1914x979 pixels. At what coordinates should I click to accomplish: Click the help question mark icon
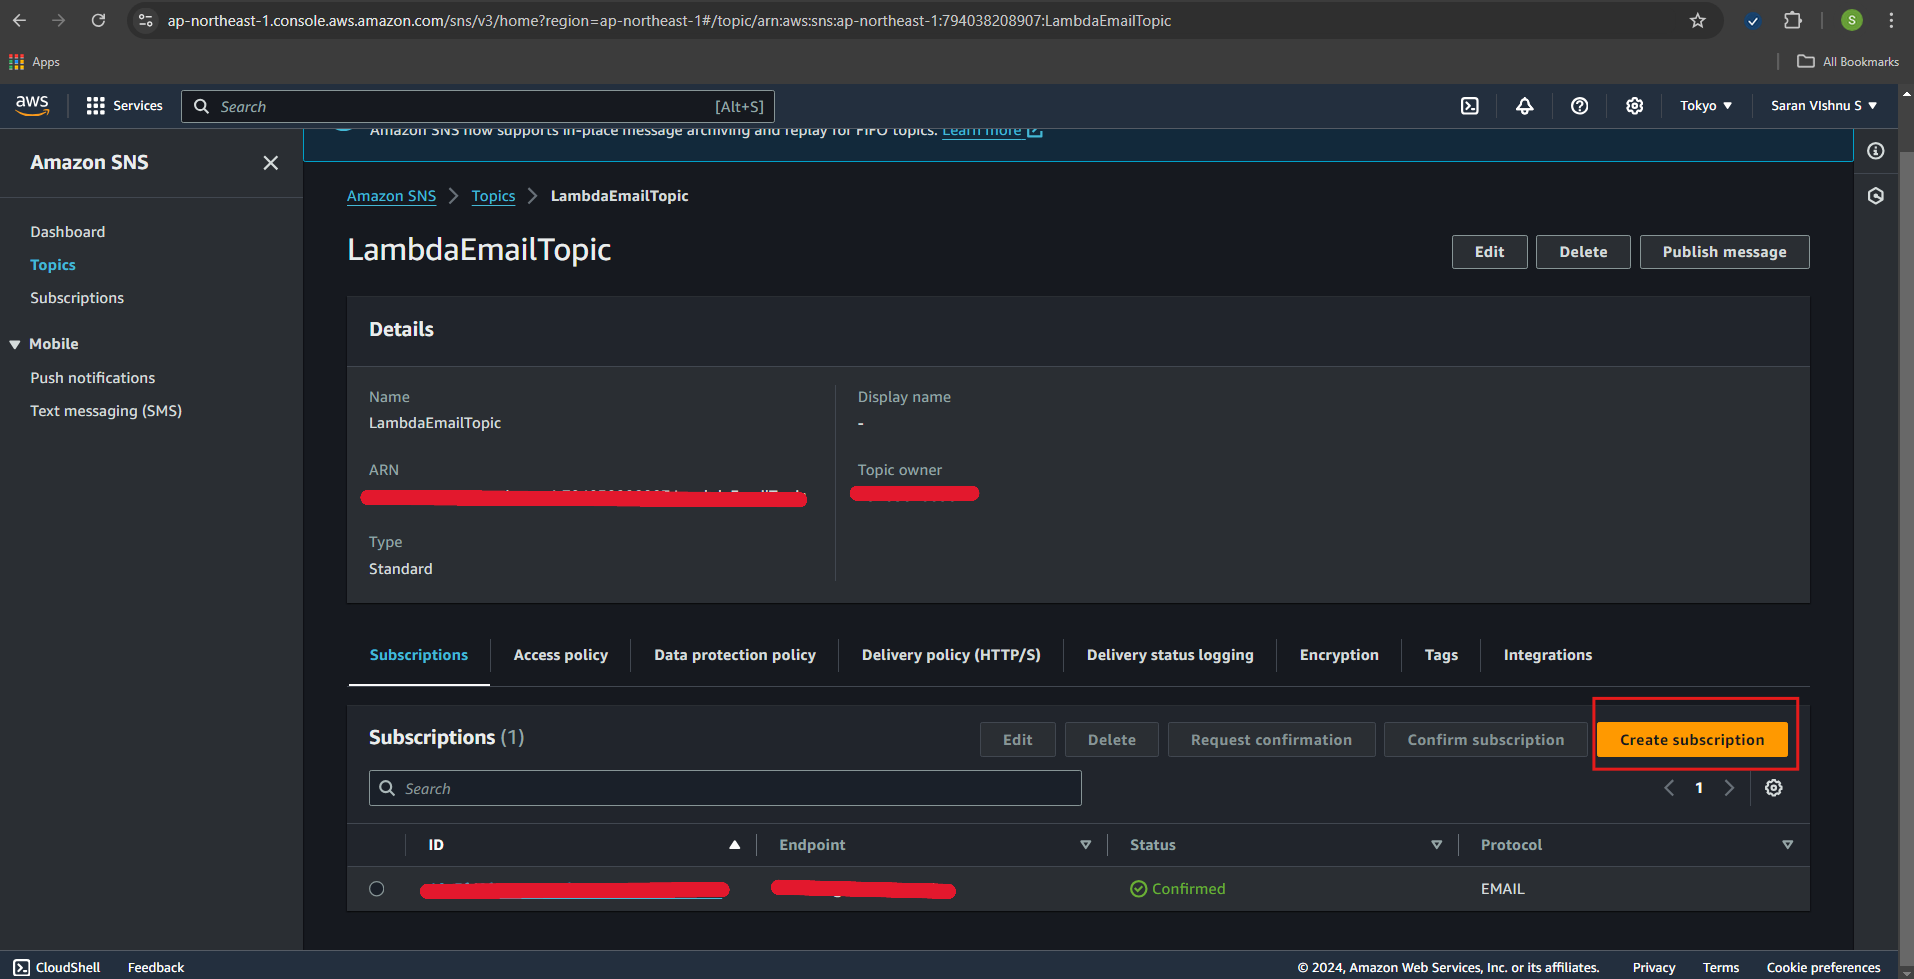[1579, 106]
